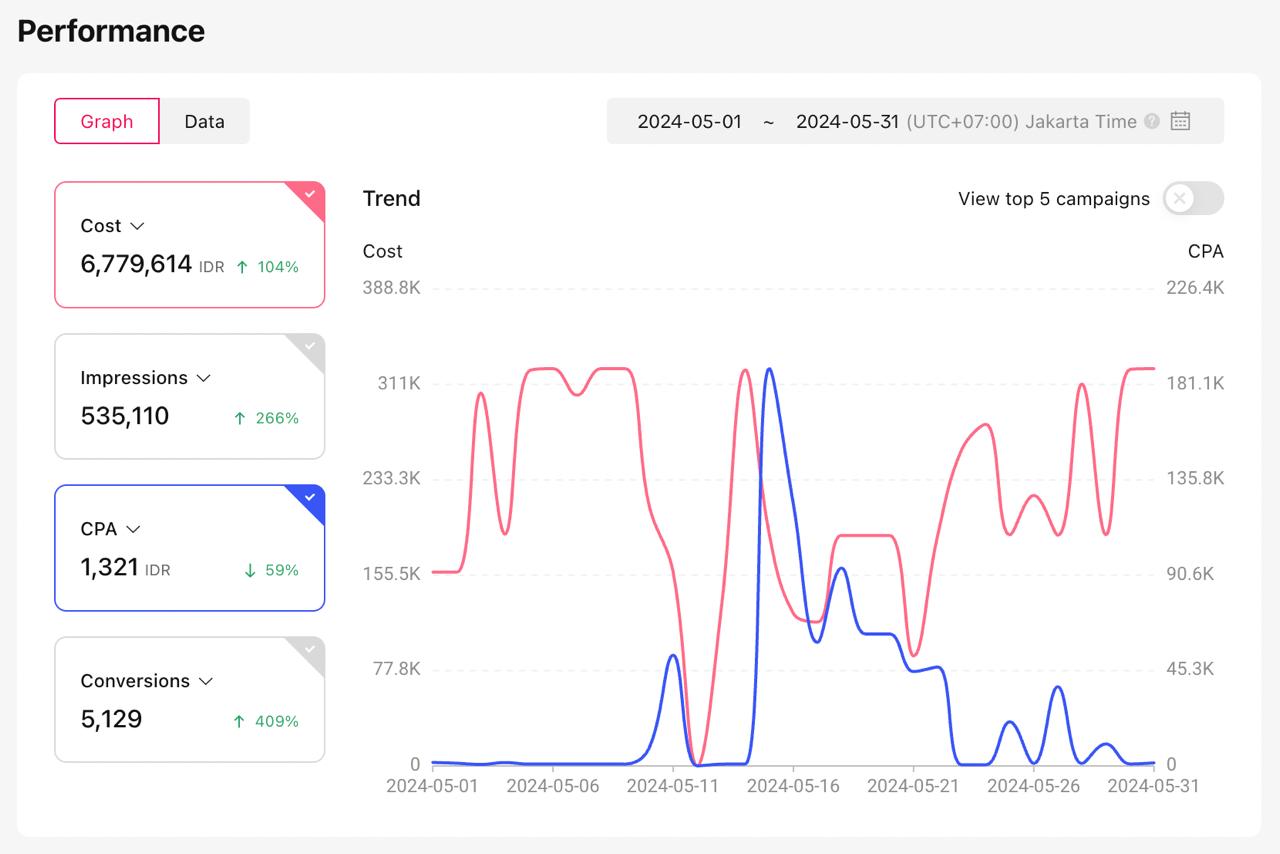Click the green down arrow beside 59%

coord(250,570)
